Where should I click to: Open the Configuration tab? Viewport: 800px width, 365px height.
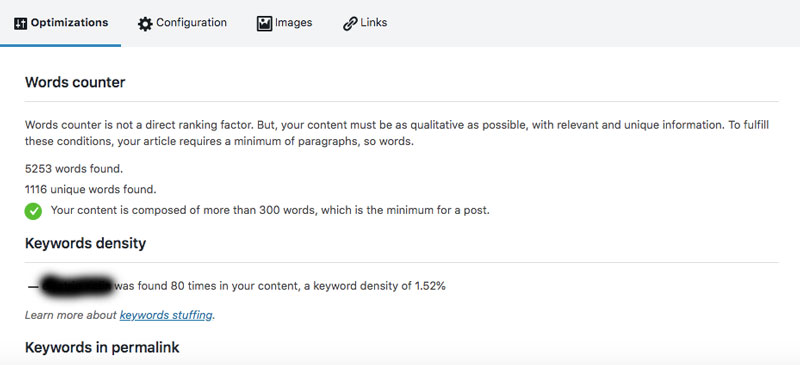[182, 23]
